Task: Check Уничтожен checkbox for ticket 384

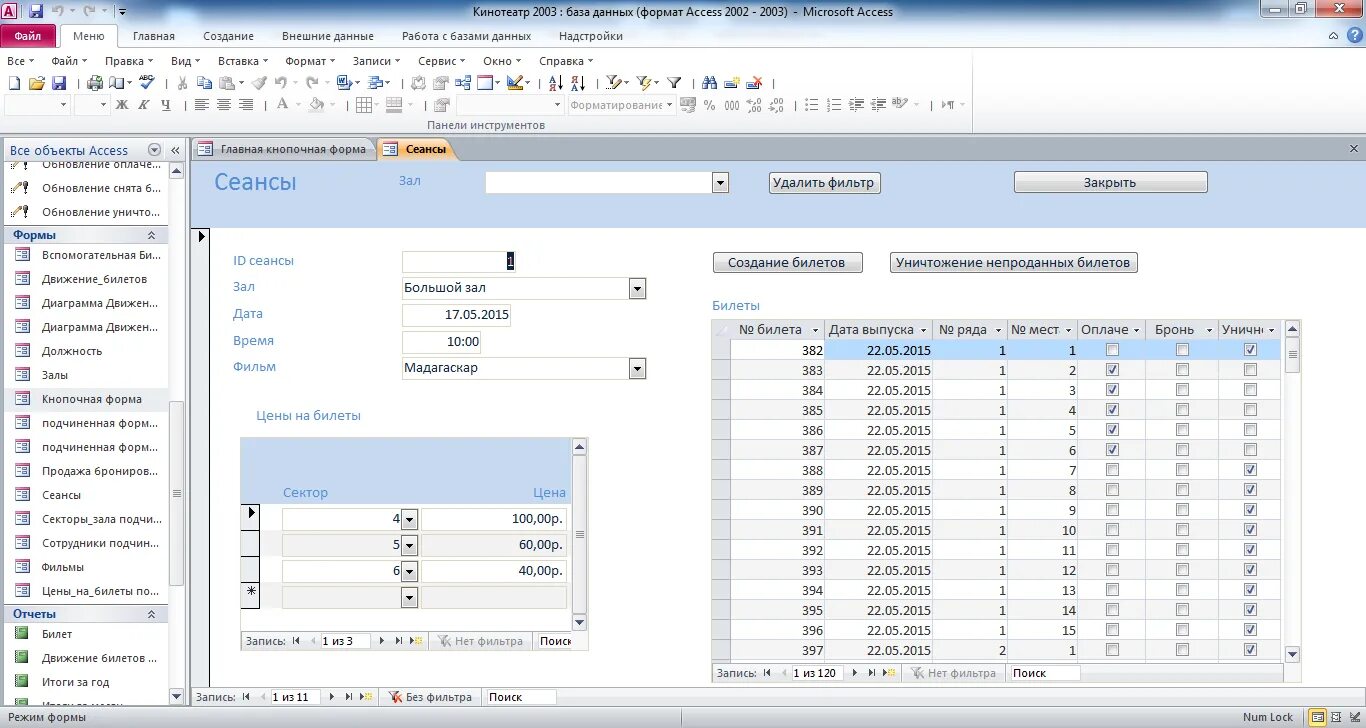Action: 1250,390
